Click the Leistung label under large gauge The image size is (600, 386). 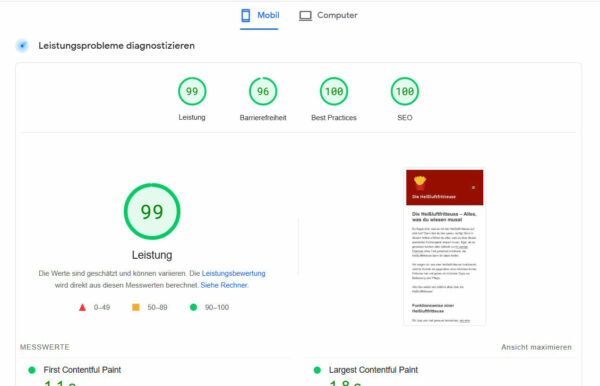tap(152, 255)
